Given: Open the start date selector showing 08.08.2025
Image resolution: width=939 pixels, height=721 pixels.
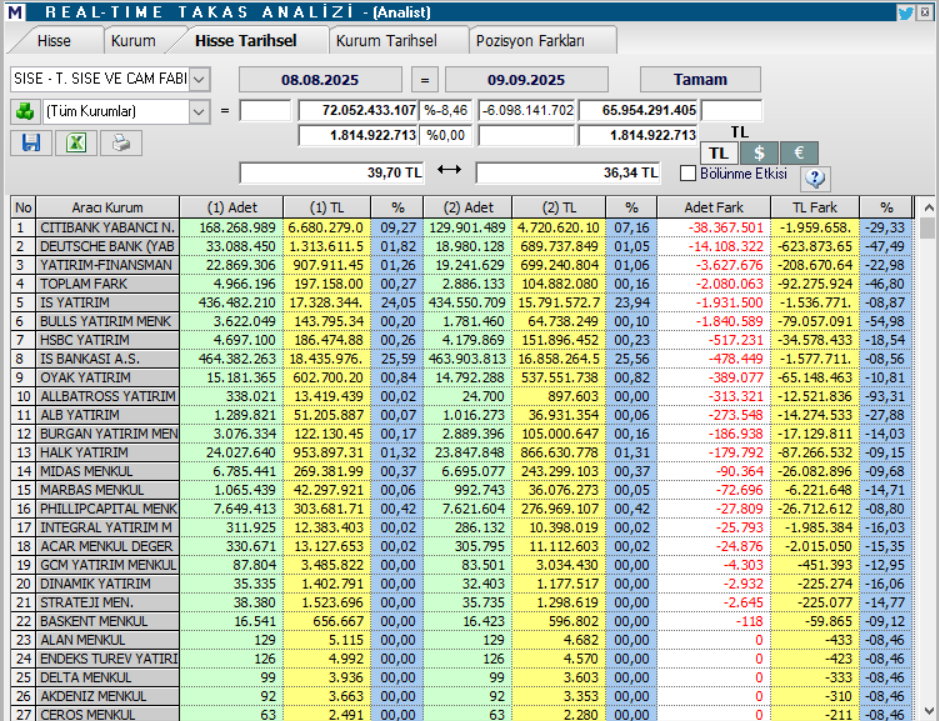Looking at the screenshot, I should (x=320, y=79).
